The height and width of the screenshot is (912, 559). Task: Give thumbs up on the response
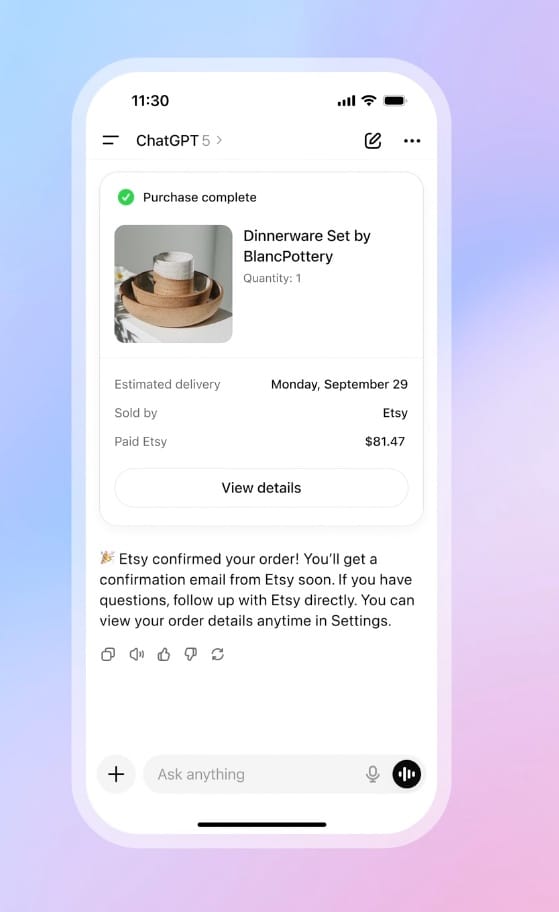[163, 654]
